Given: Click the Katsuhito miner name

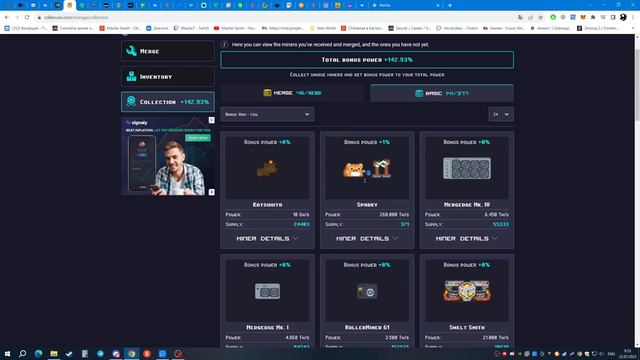Looking at the screenshot, I should [267, 204].
